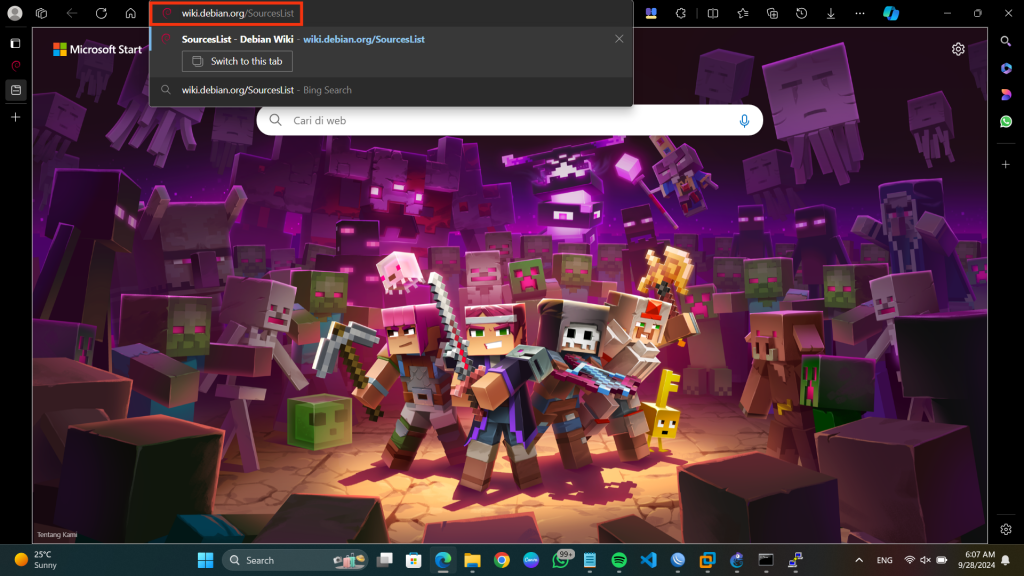Start voice search with microphone icon
Screen dimensions: 1024x576
744,121
